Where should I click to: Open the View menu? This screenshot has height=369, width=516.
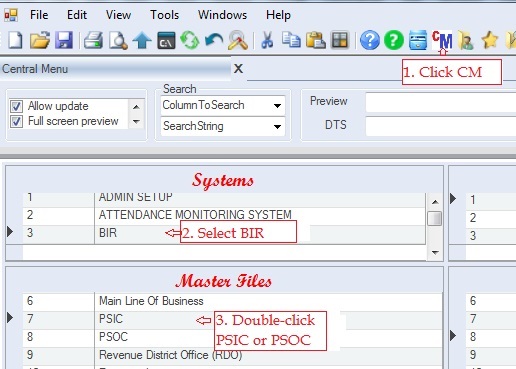coord(118,15)
